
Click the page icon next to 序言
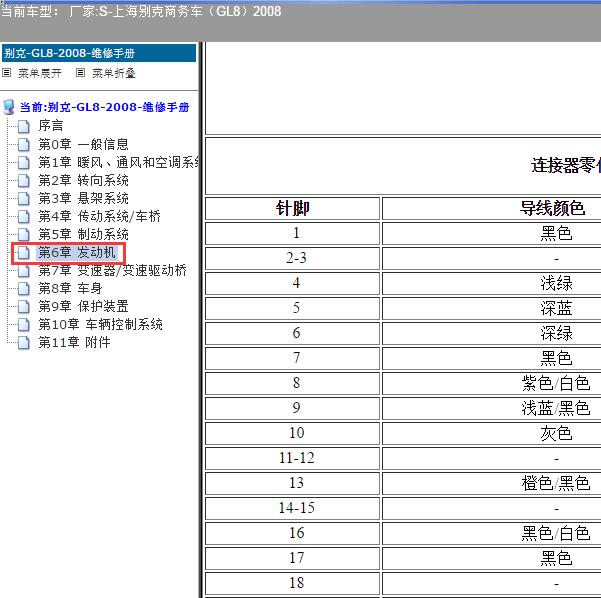pyautogui.click(x=24, y=126)
